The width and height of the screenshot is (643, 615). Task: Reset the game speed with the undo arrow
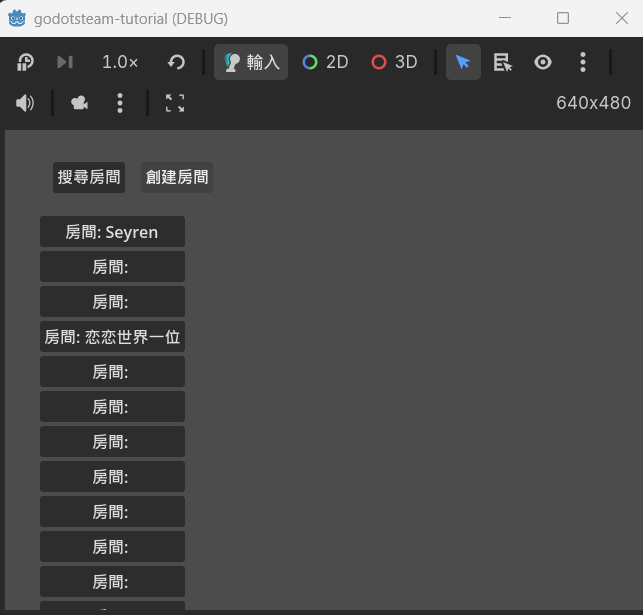pyautogui.click(x=176, y=62)
